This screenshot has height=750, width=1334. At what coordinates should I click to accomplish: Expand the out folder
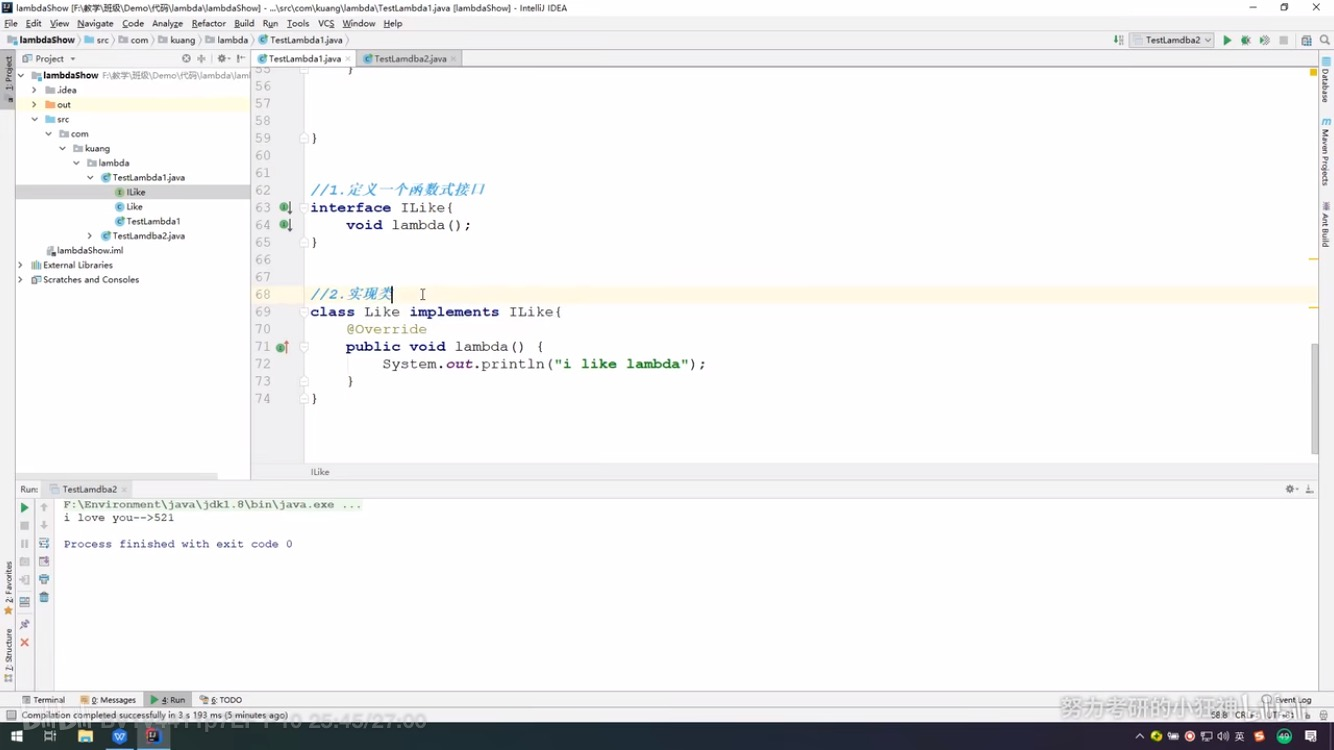click(x=35, y=104)
